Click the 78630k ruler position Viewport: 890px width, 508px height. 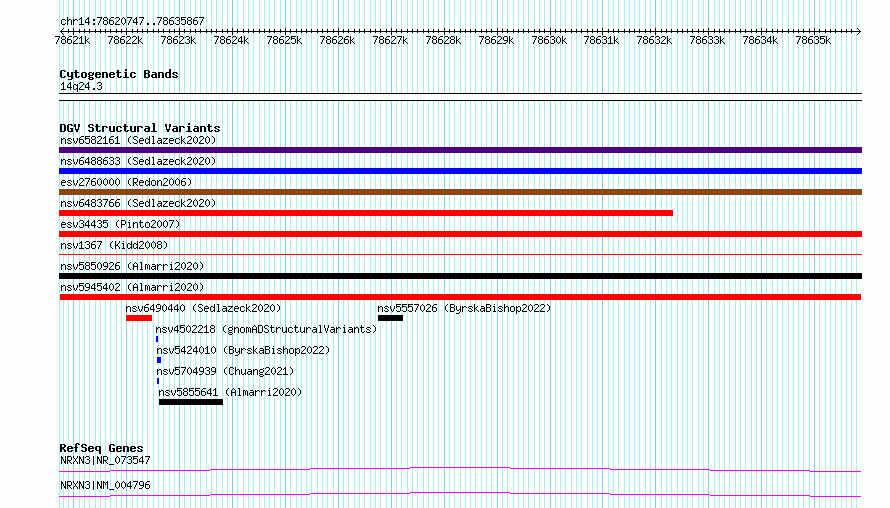[549, 40]
